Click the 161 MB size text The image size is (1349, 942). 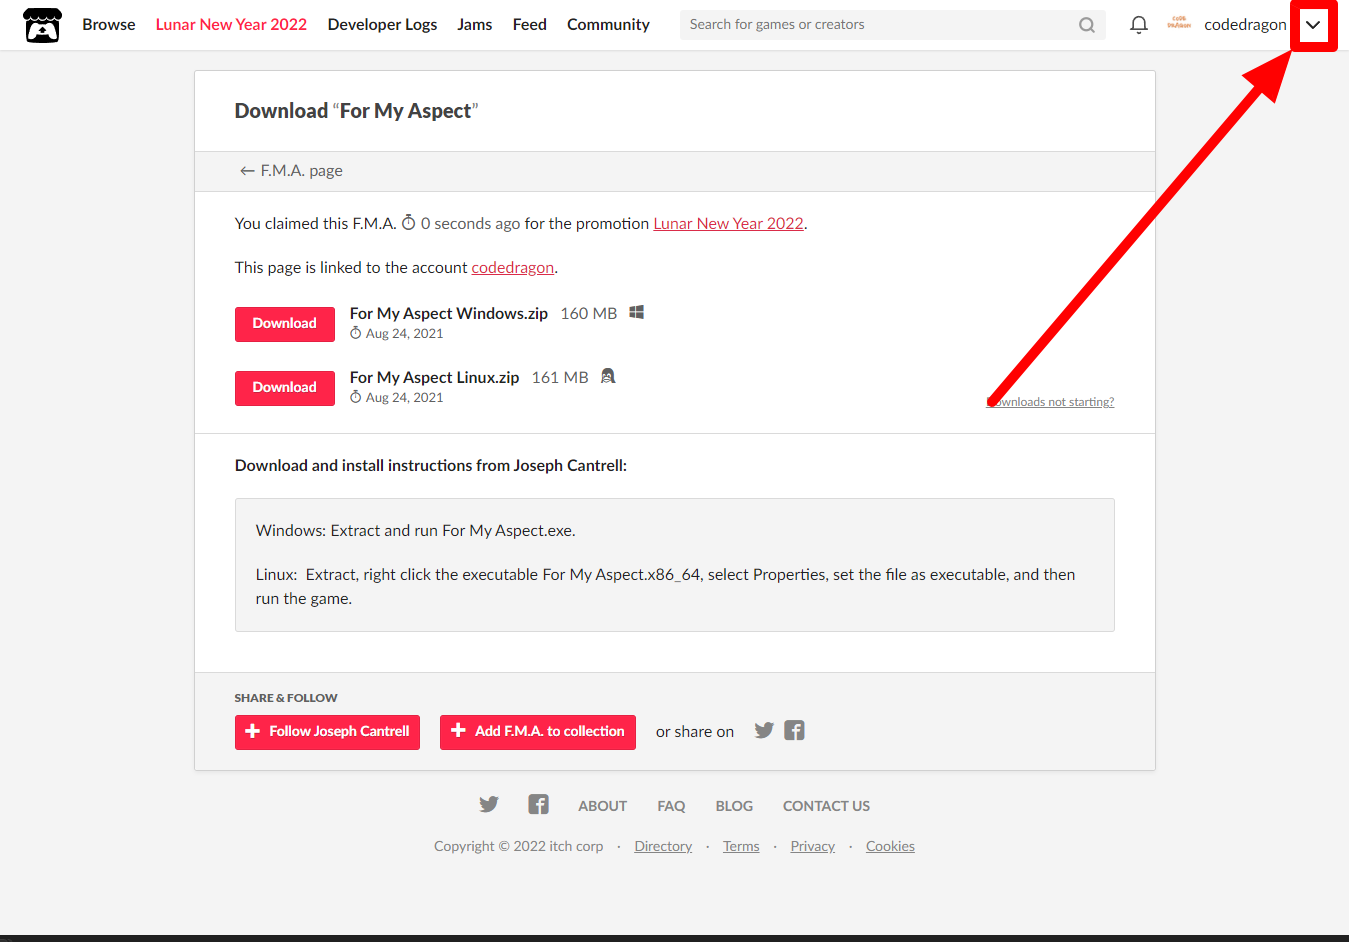560,378
